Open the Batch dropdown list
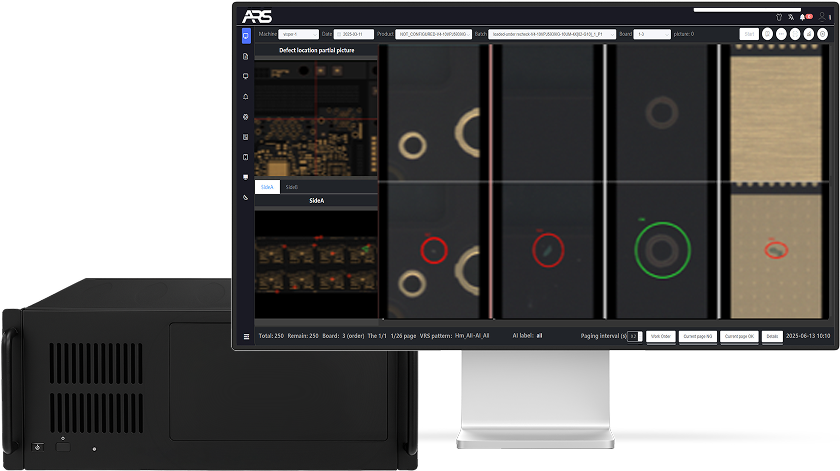 coord(553,34)
